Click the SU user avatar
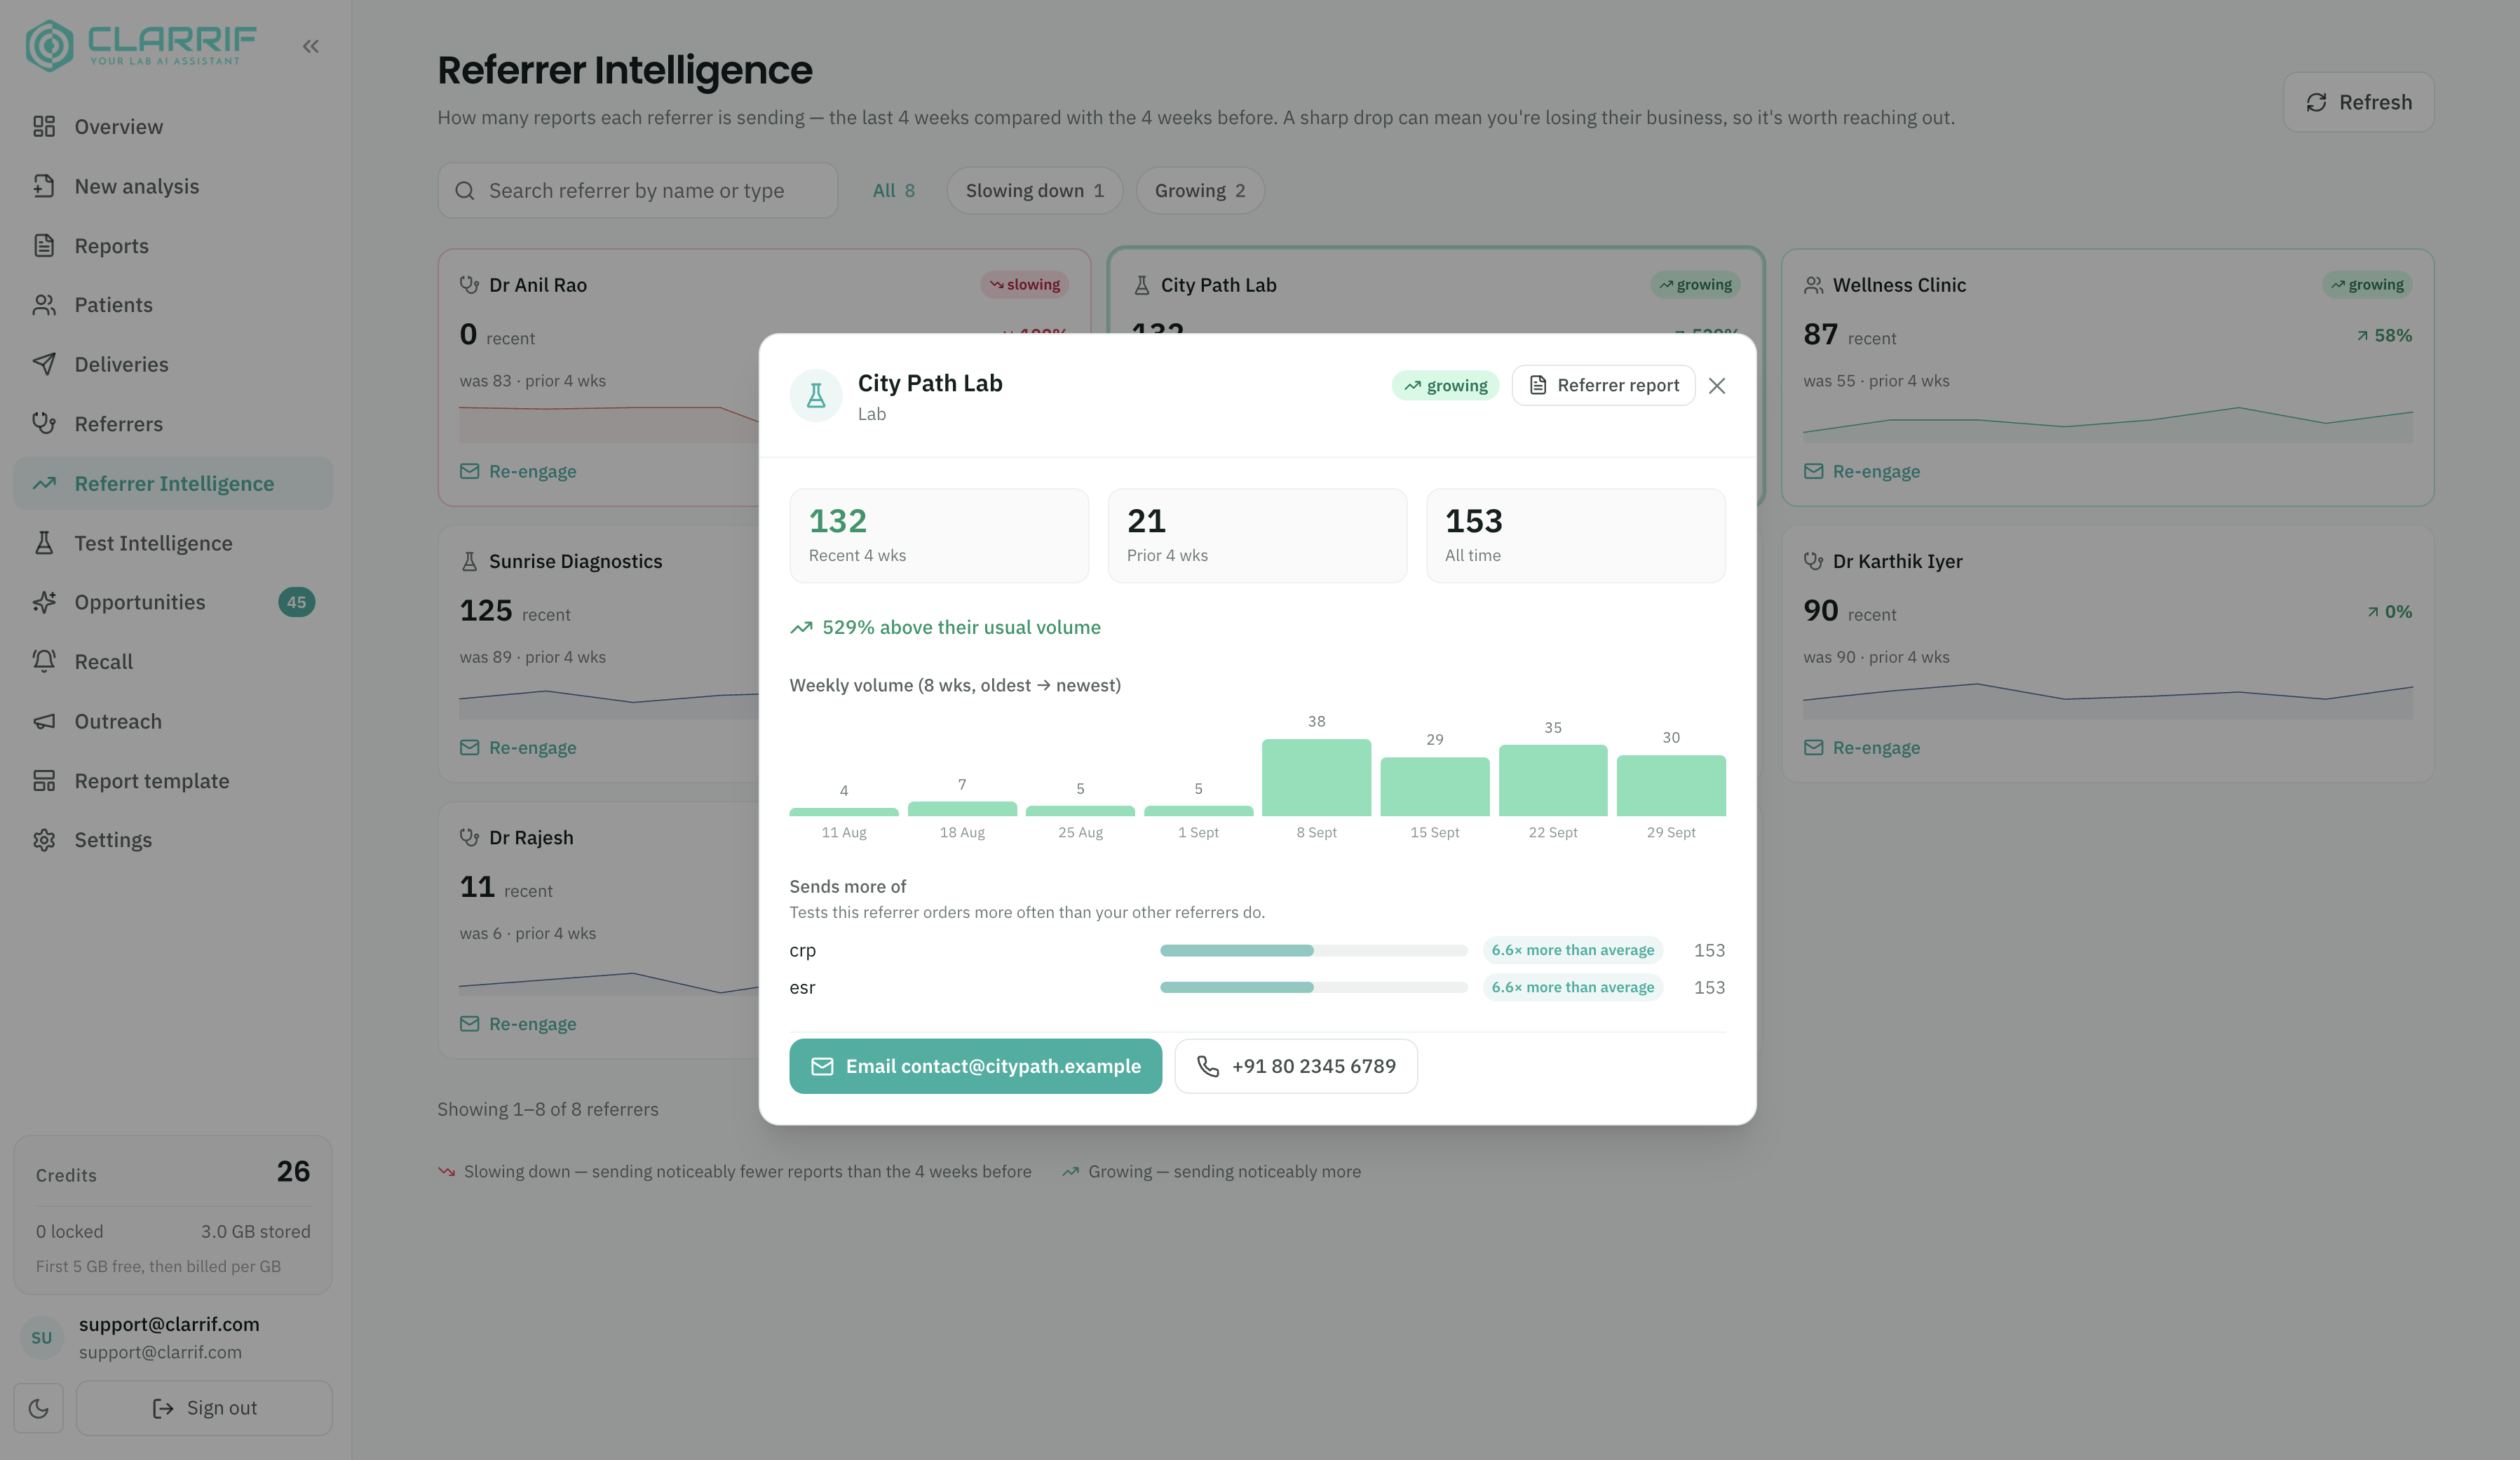The image size is (2520, 1460). pos(42,1338)
